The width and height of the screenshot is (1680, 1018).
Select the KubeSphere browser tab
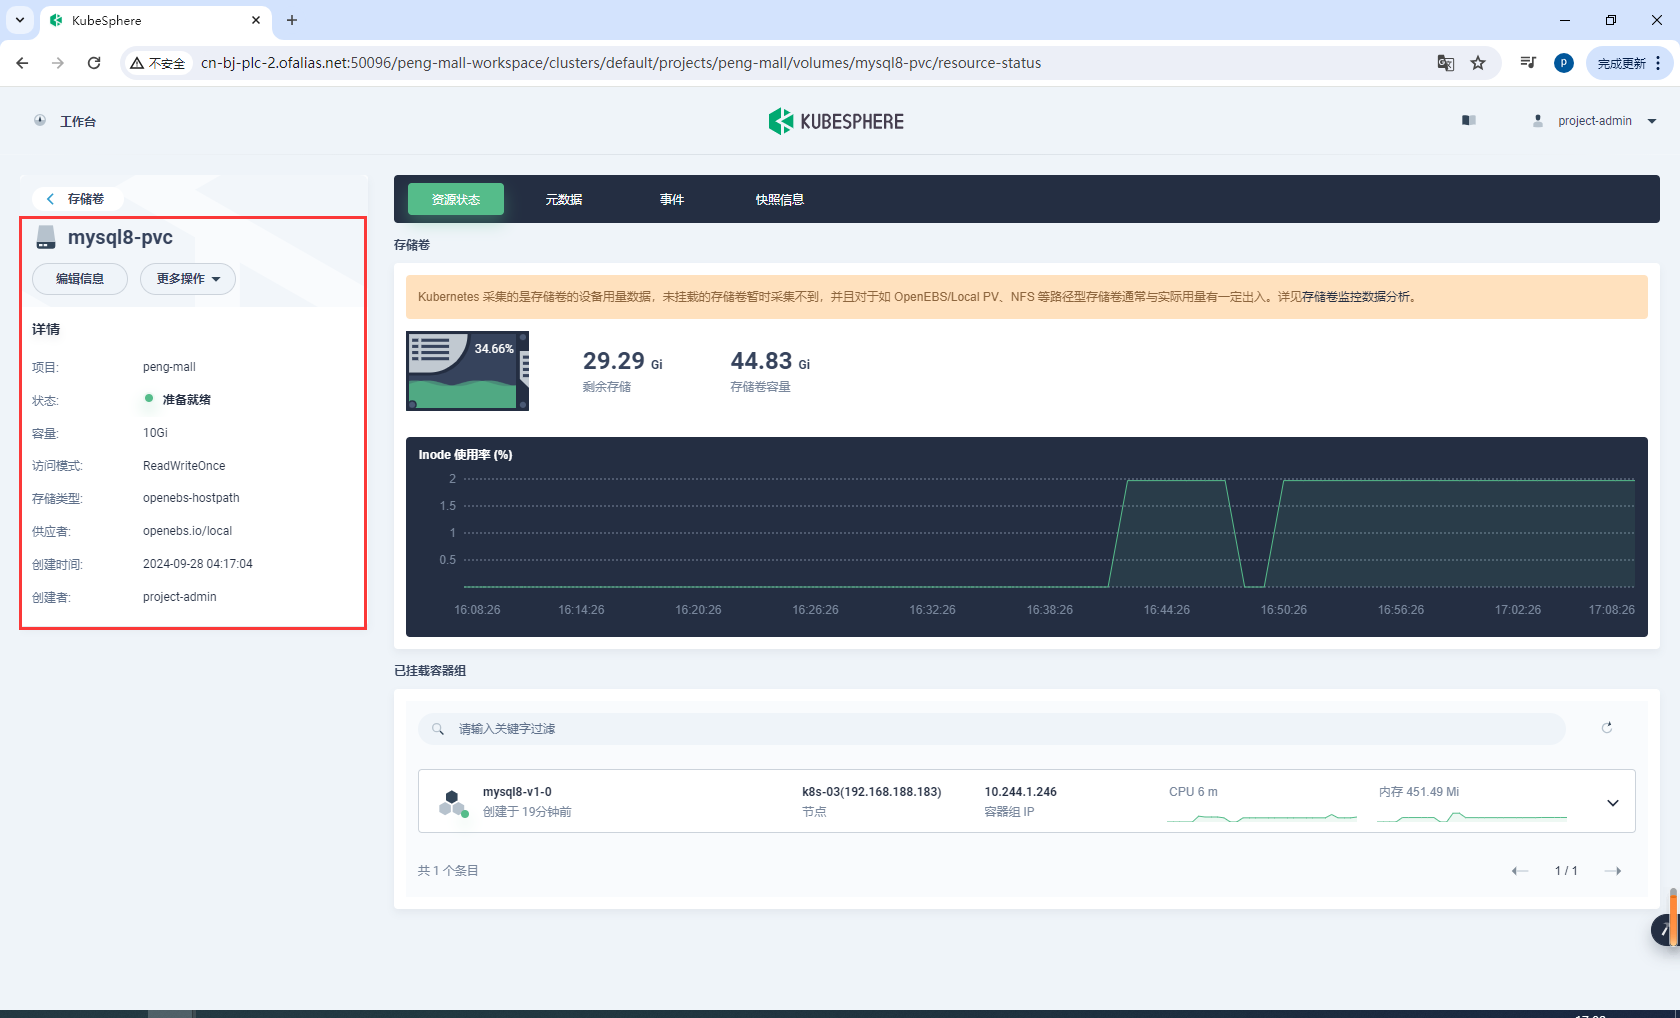click(155, 20)
